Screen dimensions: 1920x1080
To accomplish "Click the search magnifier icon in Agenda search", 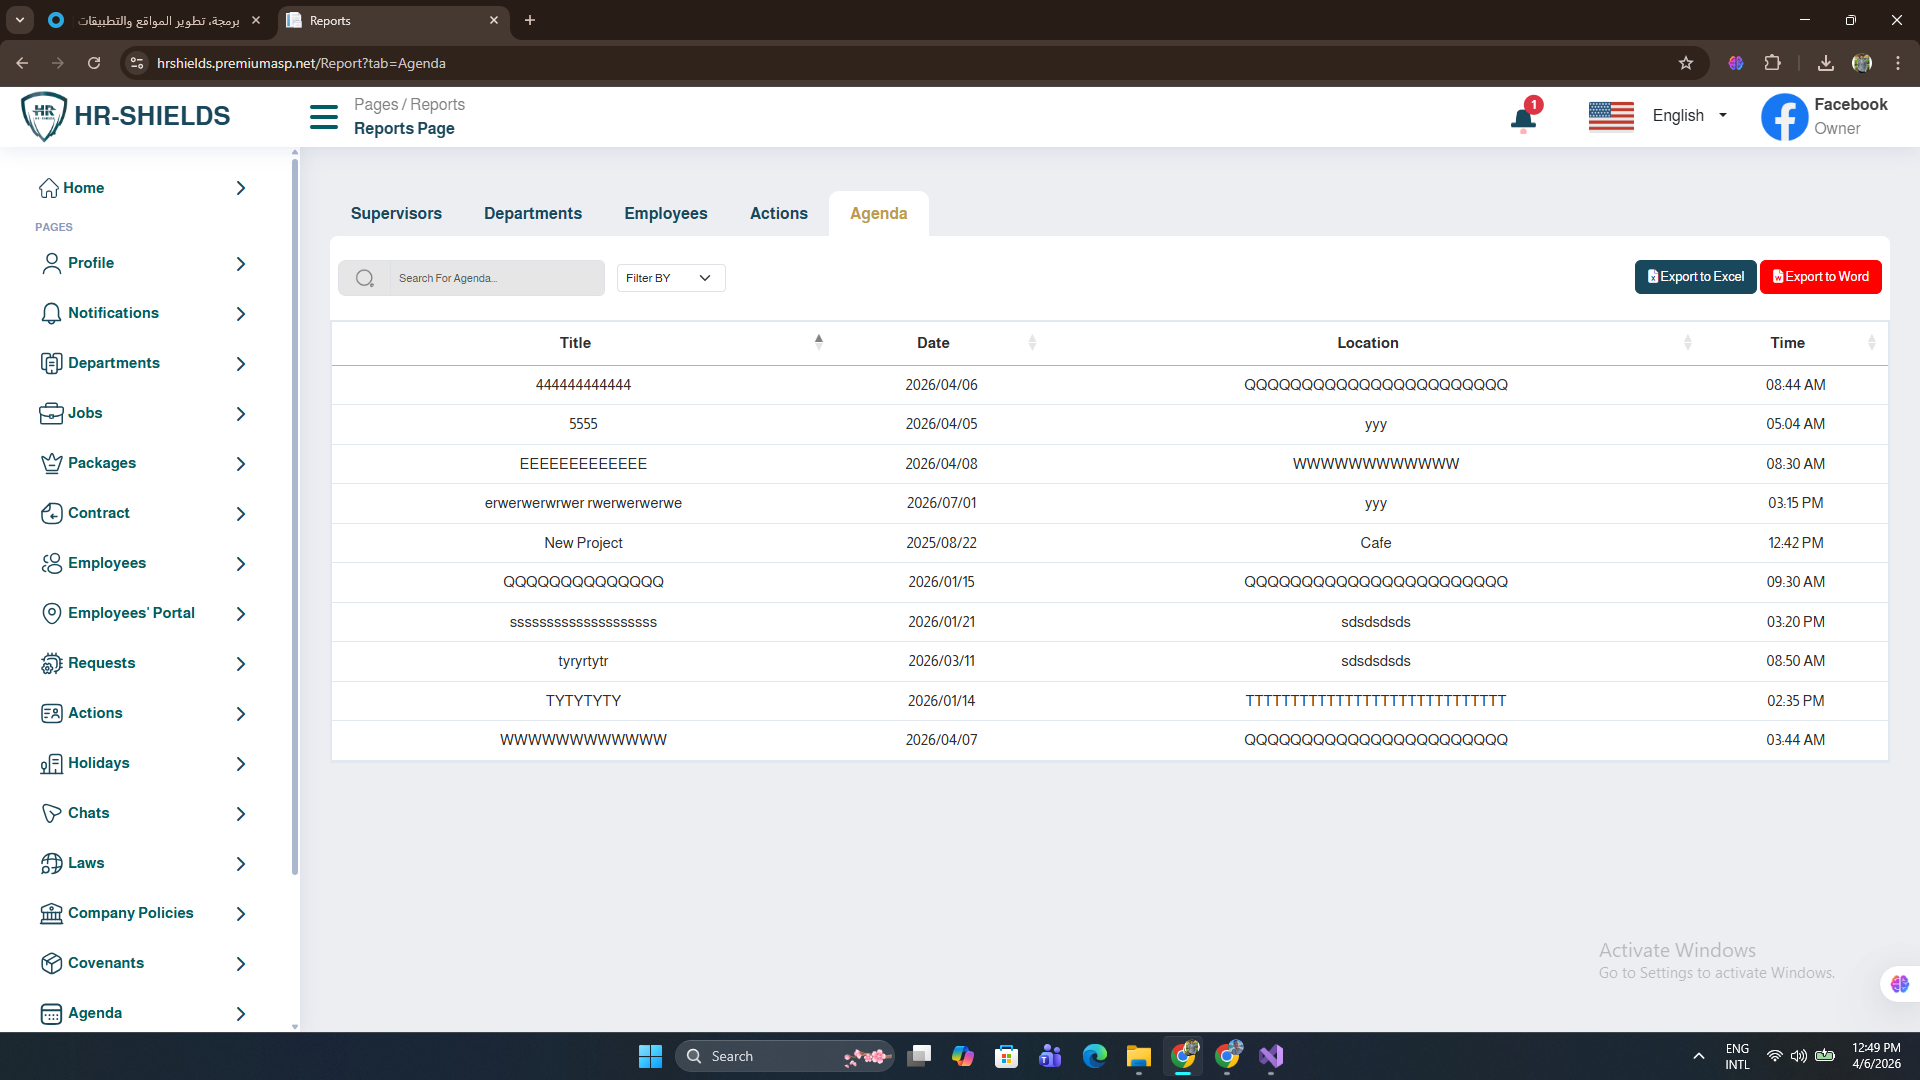I will coord(365,278).
